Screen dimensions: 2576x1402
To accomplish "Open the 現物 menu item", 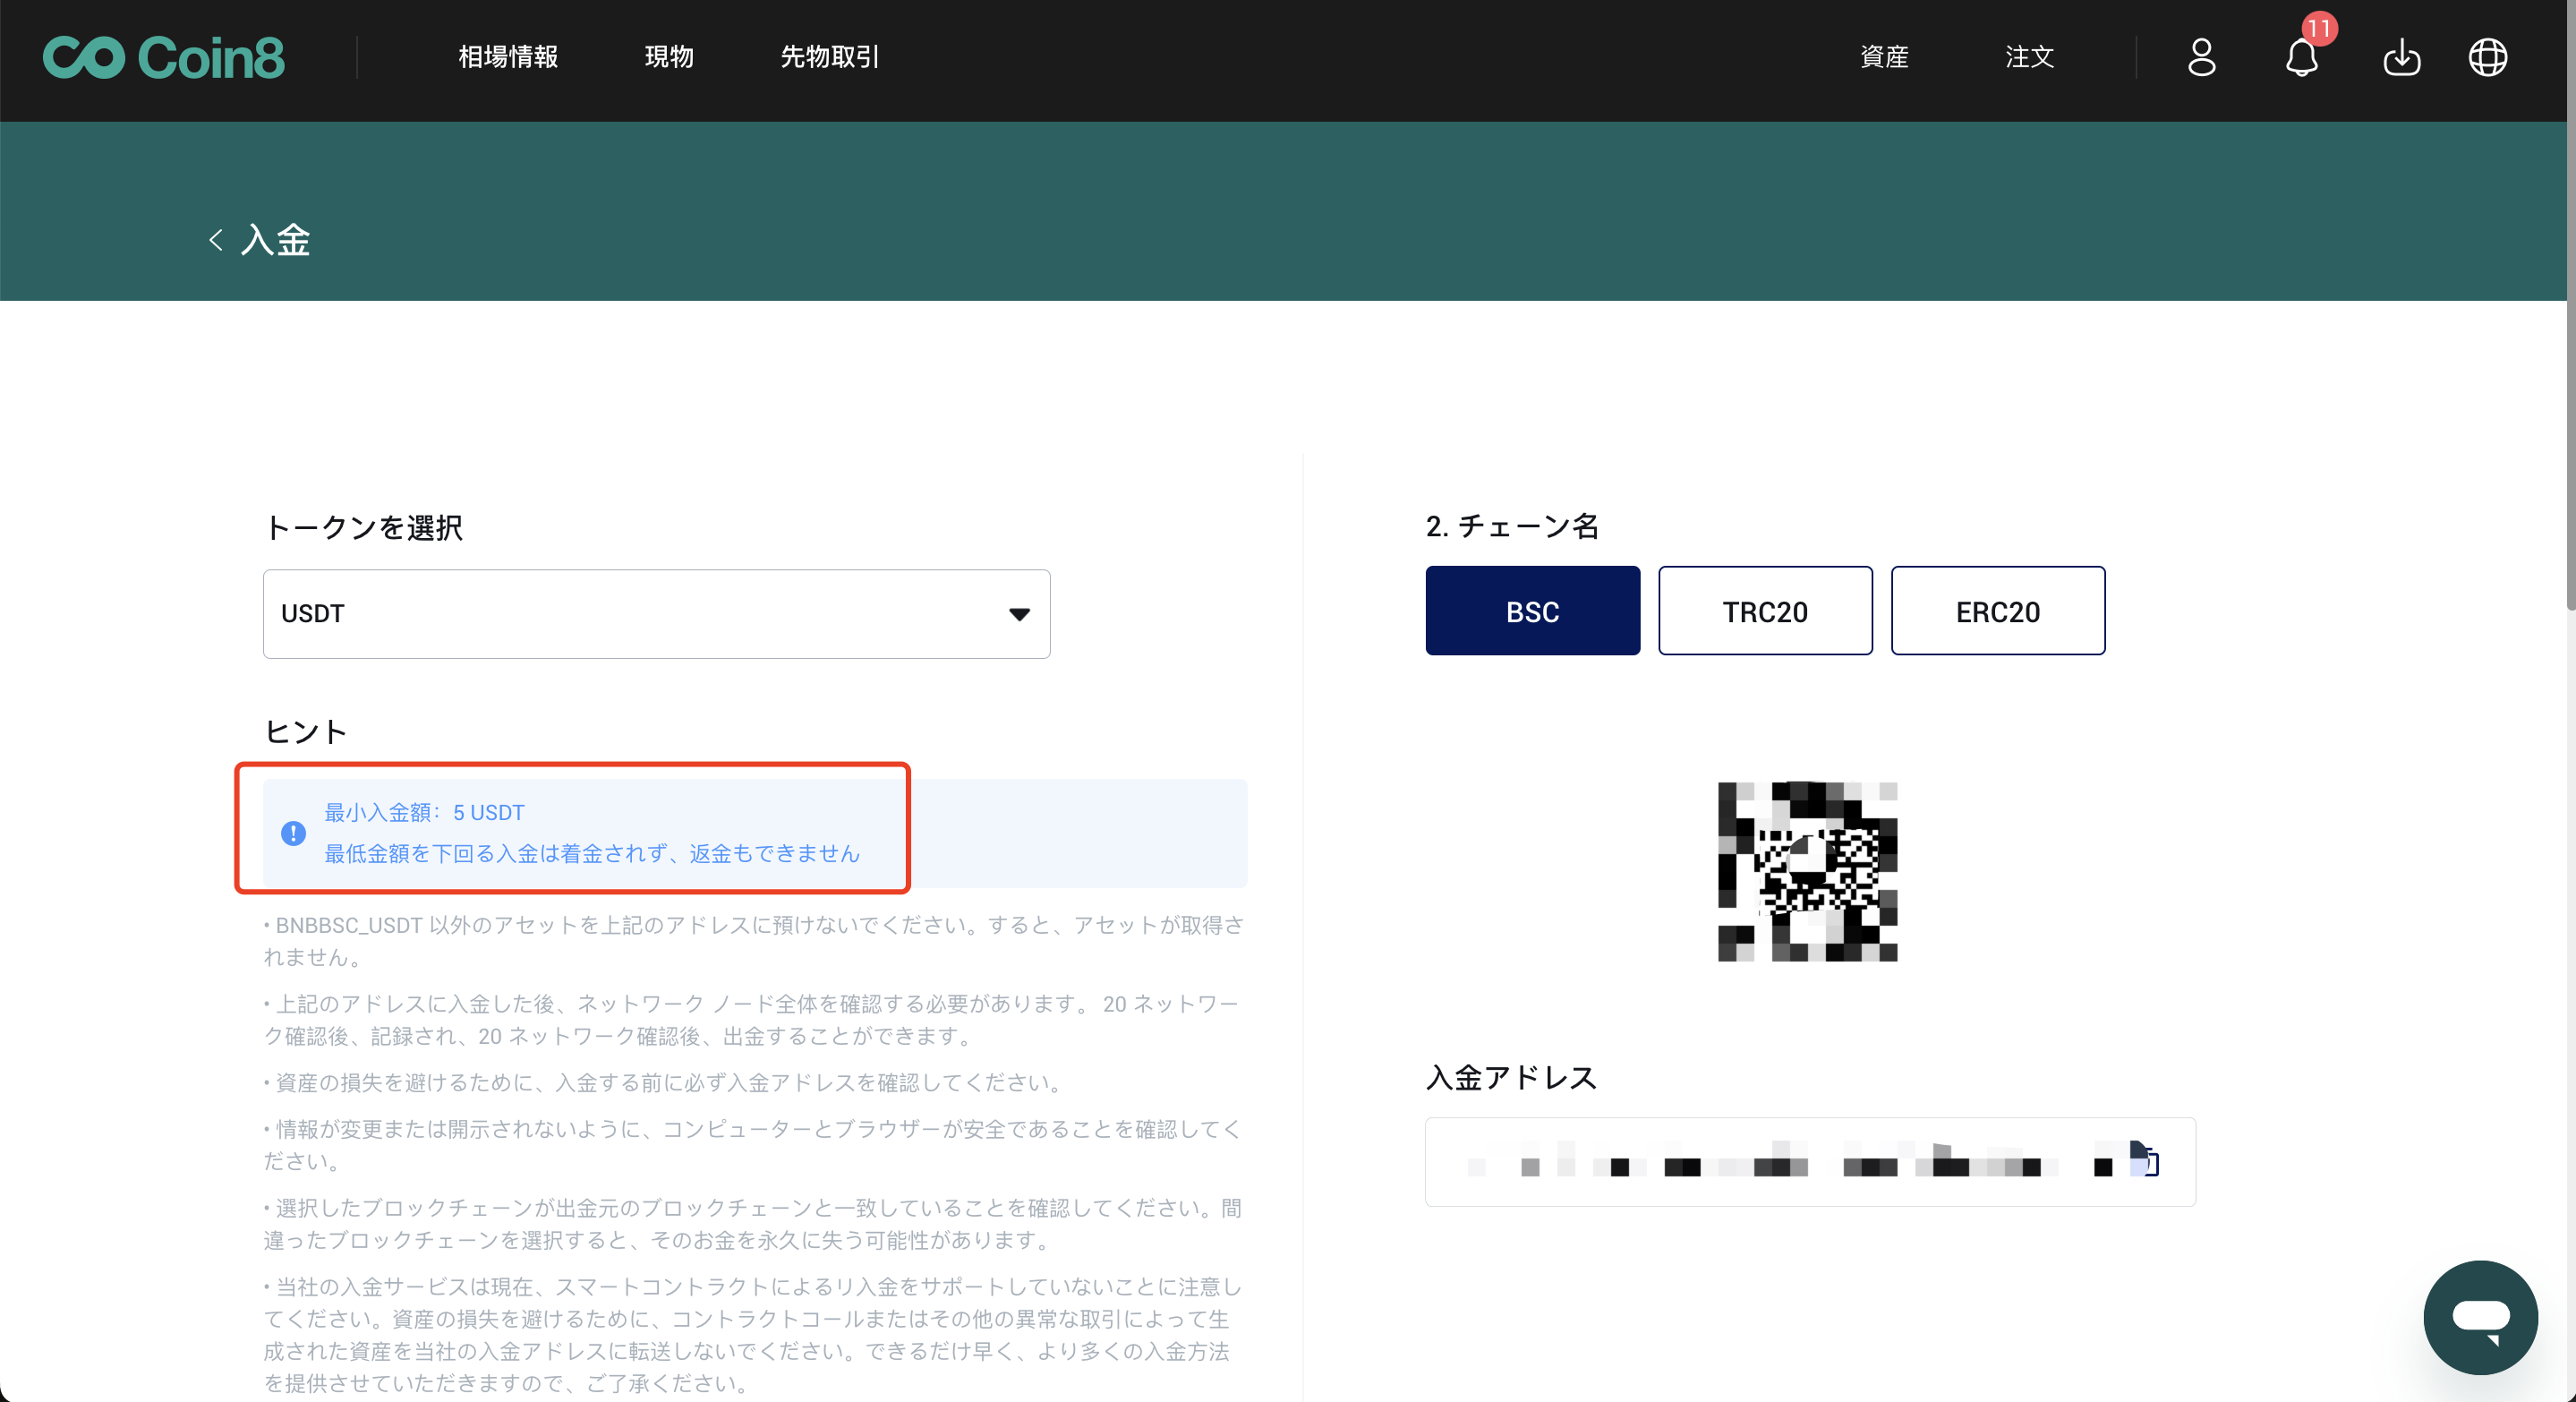I will (x=669, y=58).
